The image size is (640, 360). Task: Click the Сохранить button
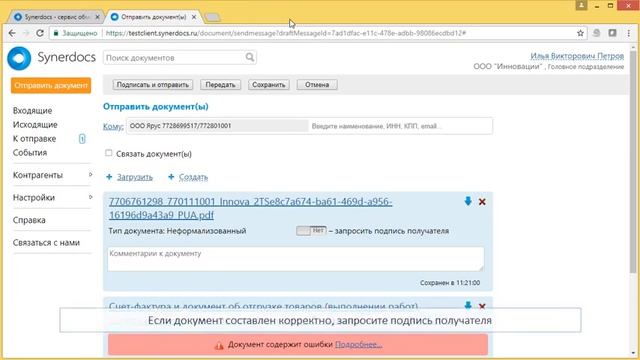click(269, 84)
